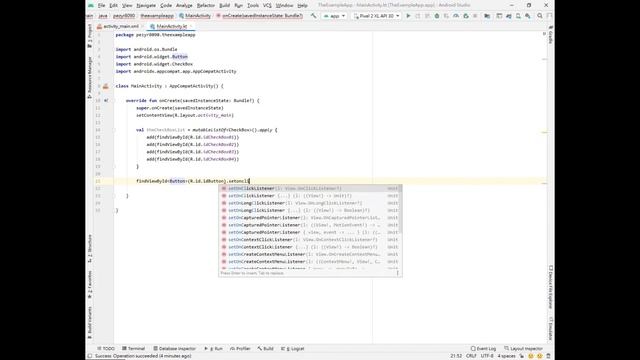Open the Terminal tool window

(x=133, y=349)
